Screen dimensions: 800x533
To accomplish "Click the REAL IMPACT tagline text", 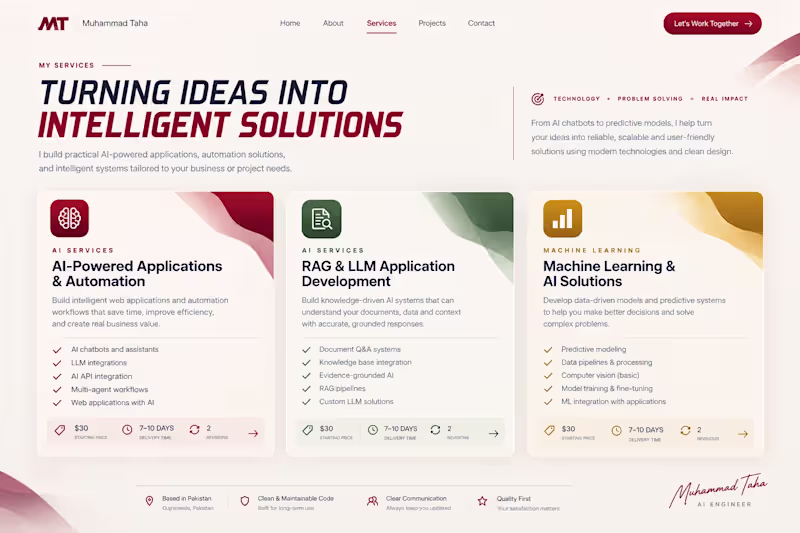I will 724,99.
